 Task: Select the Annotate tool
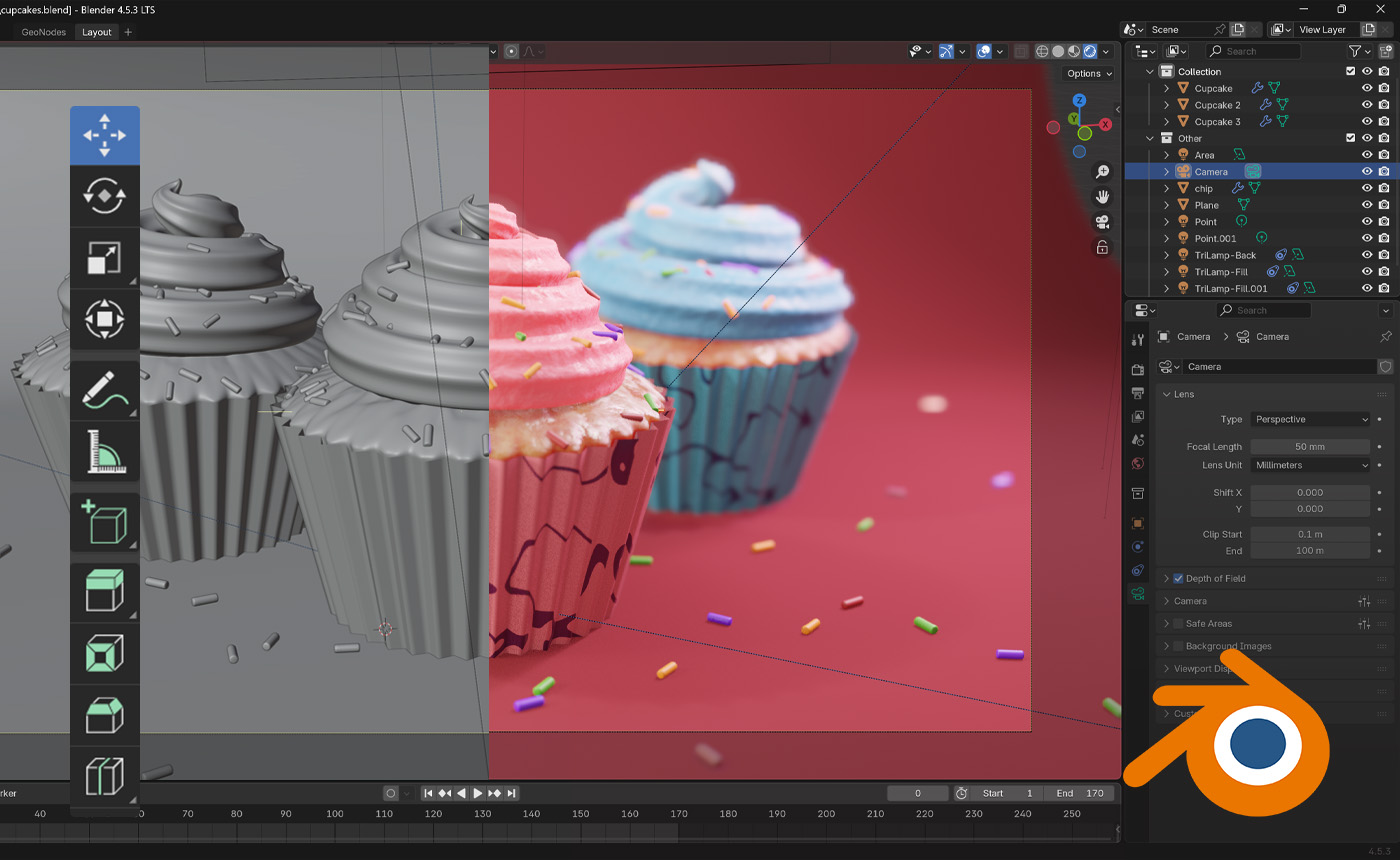104,389
